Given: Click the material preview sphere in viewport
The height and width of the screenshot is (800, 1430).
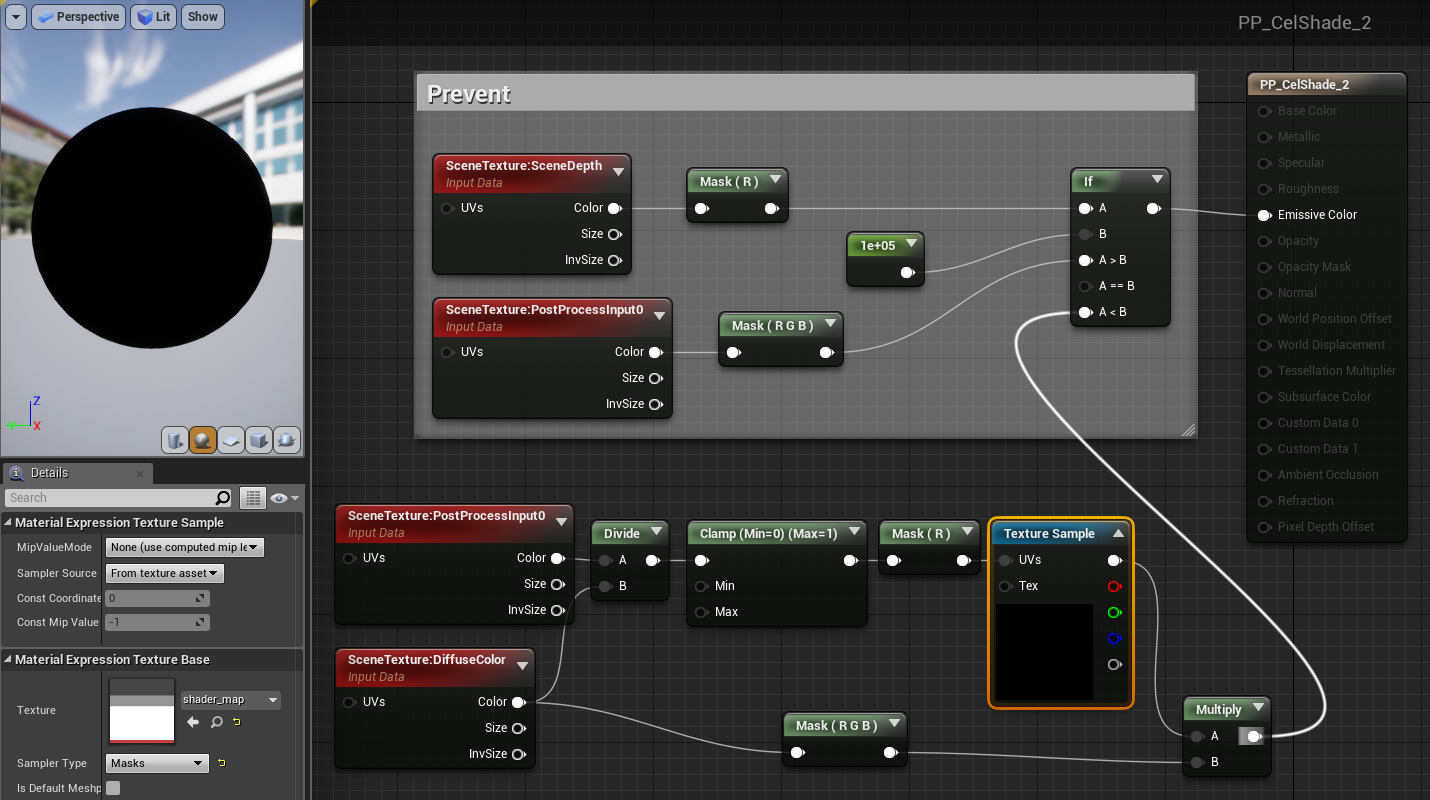Looking at the screenshot, I should (152, 227).
